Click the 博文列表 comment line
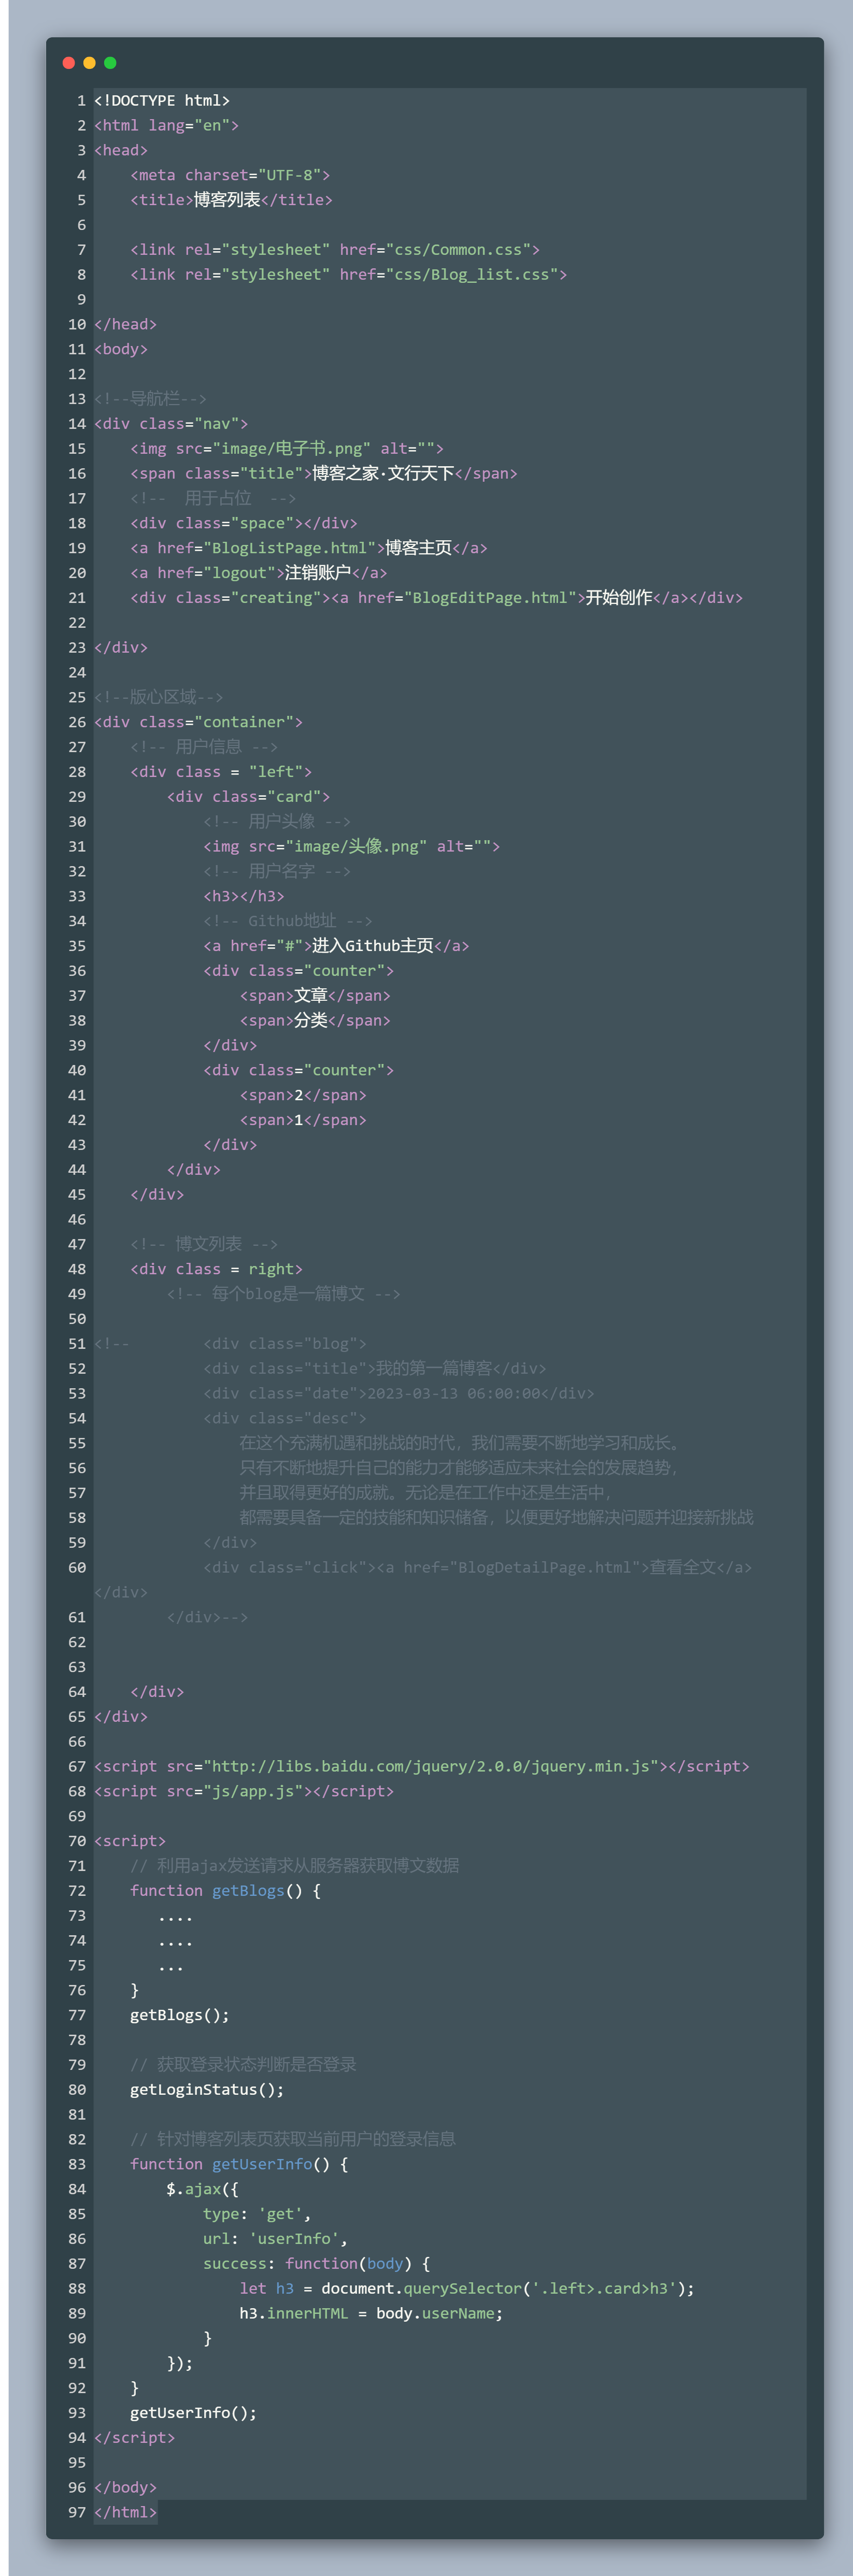The image size is (853, 2576). click(204, 1245)
